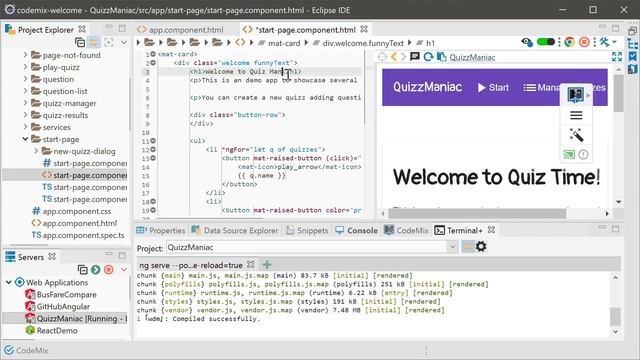
Task: Select the ReactDemo server entry
Action: click(x=51, y=331)
